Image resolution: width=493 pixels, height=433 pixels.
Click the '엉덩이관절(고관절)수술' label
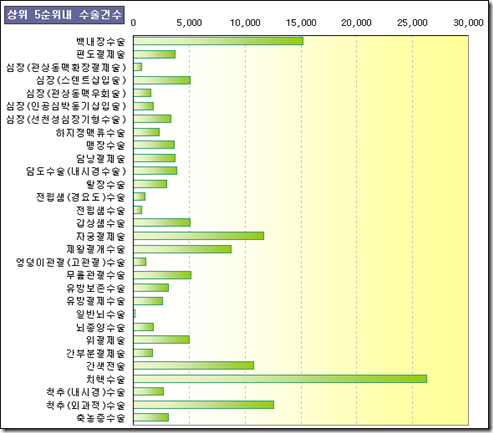click(x=70, y=262)
